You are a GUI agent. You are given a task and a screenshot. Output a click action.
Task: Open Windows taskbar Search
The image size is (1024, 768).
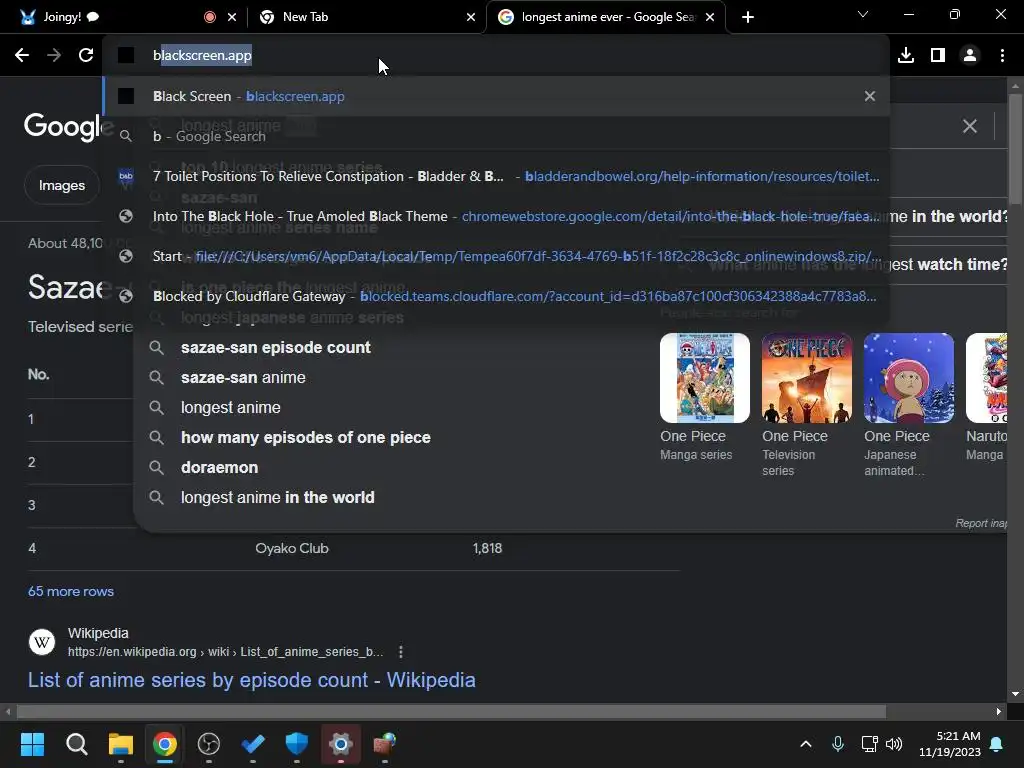76,744
